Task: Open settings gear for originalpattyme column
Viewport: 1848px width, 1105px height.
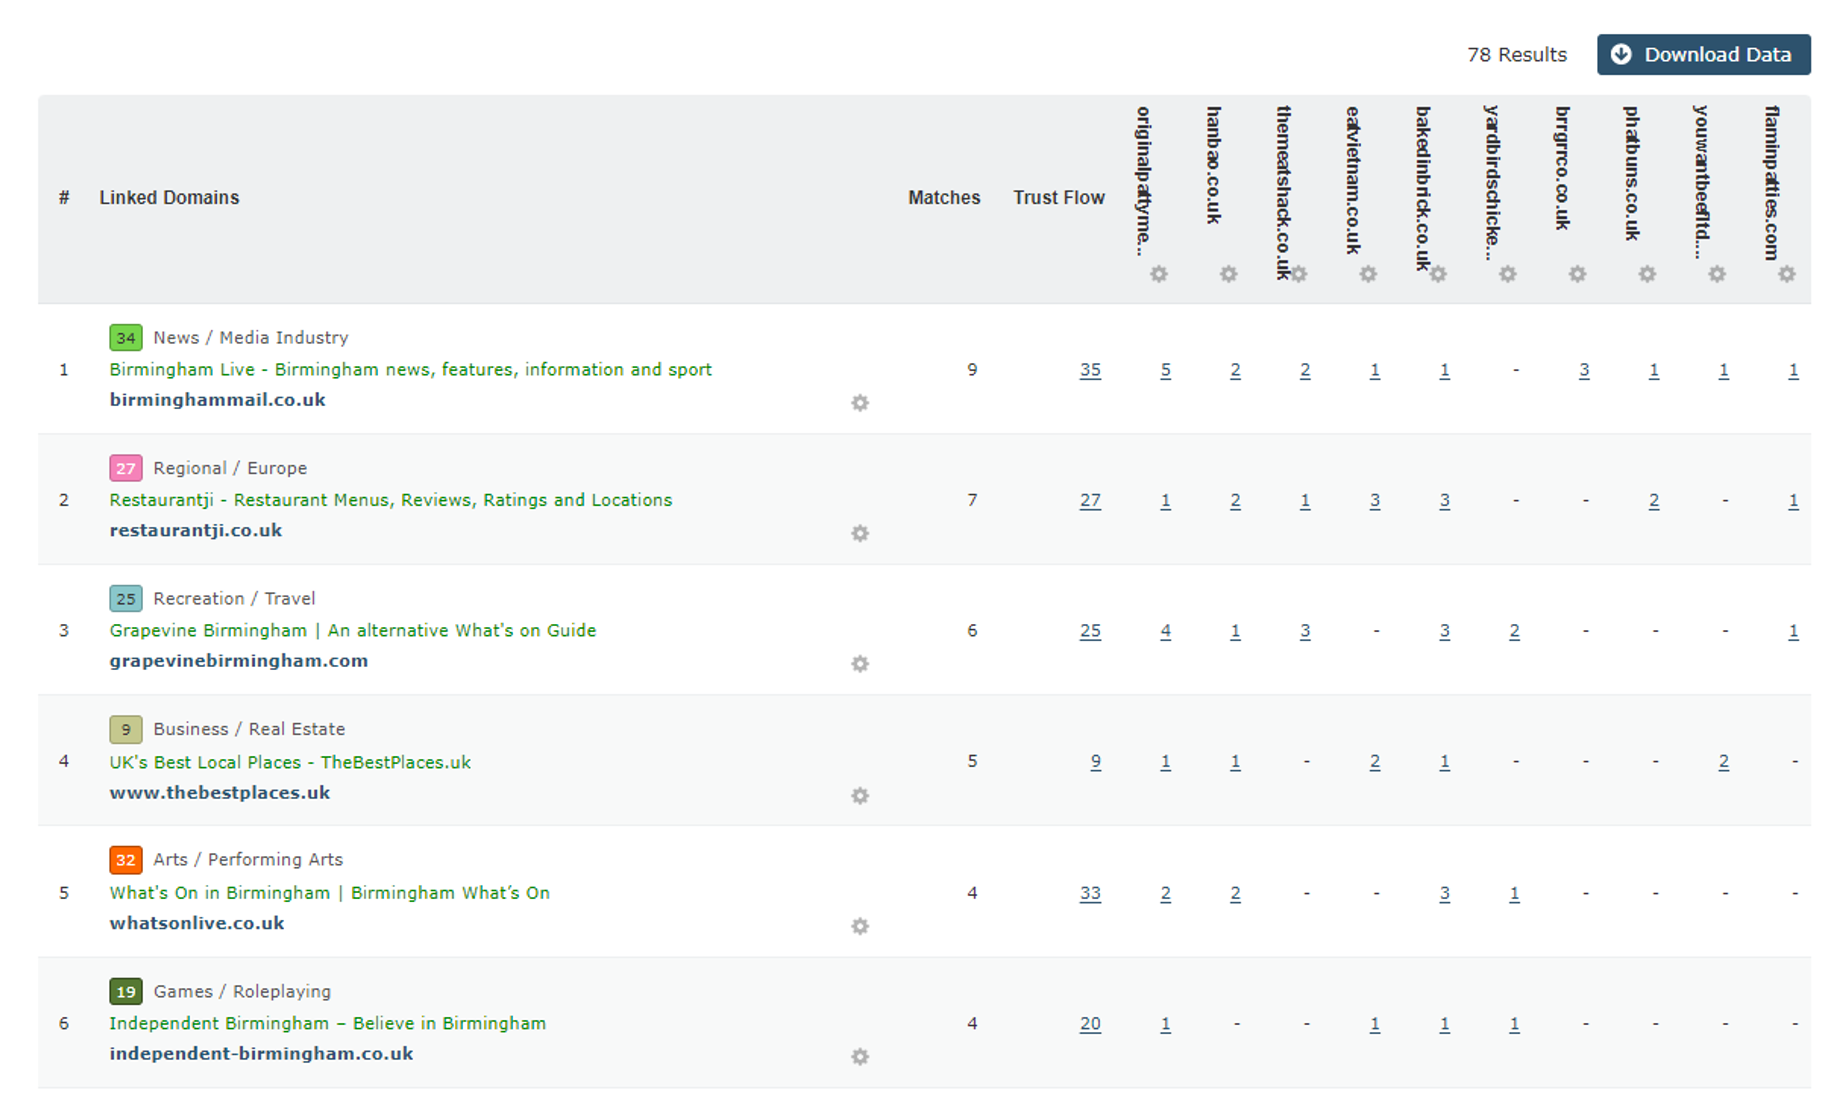Action: (x=1158, y=273)
